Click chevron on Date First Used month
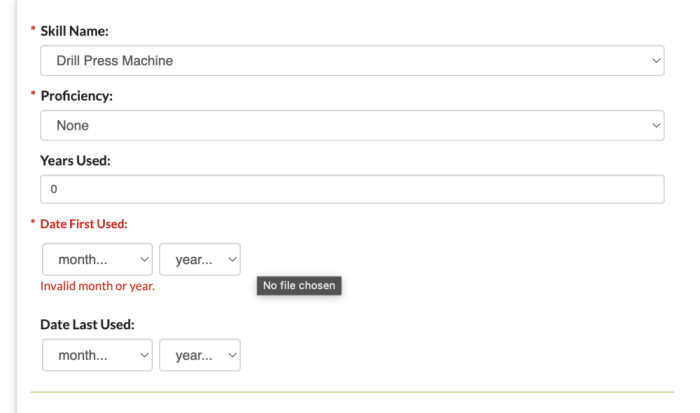 point(143,259)
